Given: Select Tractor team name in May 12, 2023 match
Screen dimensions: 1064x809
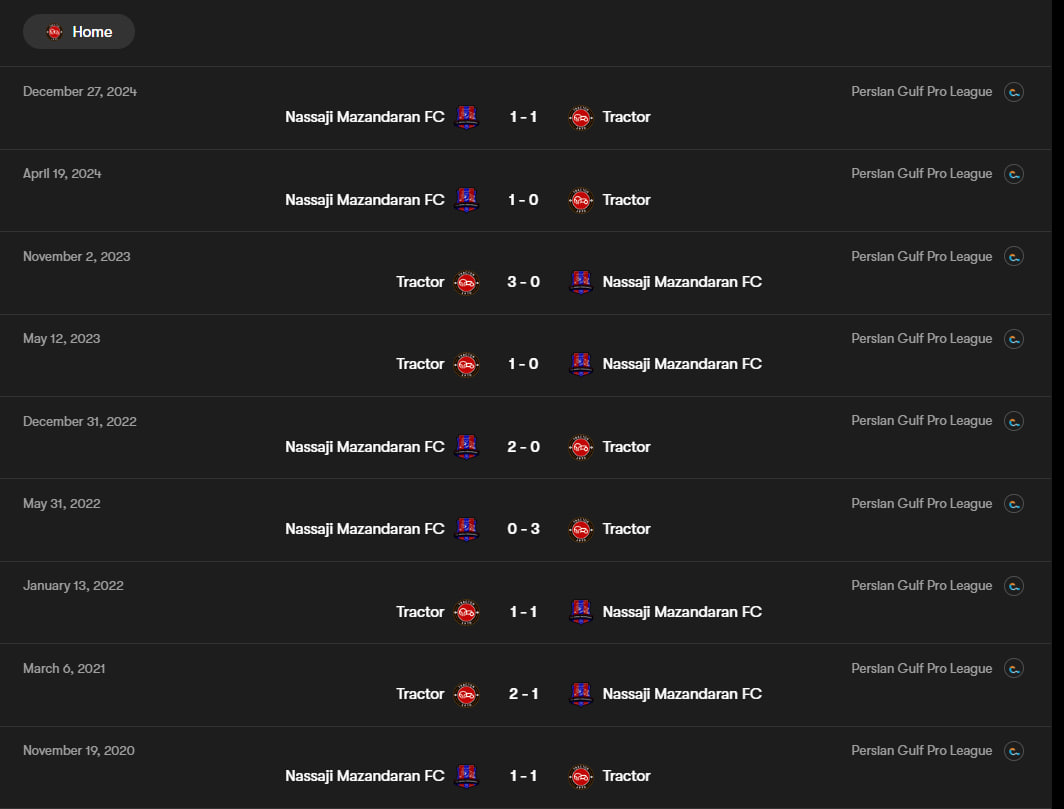Looking at the screenshot, I should [420, 364].
